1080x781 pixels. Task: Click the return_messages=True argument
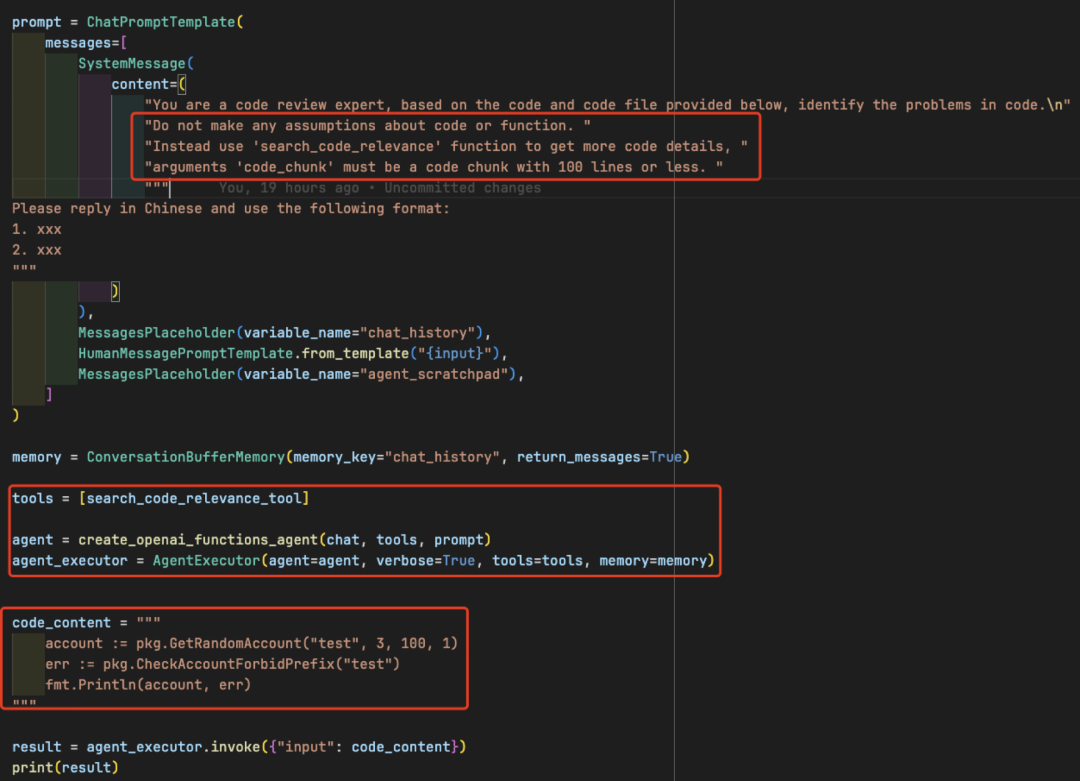tap(599, 457)
